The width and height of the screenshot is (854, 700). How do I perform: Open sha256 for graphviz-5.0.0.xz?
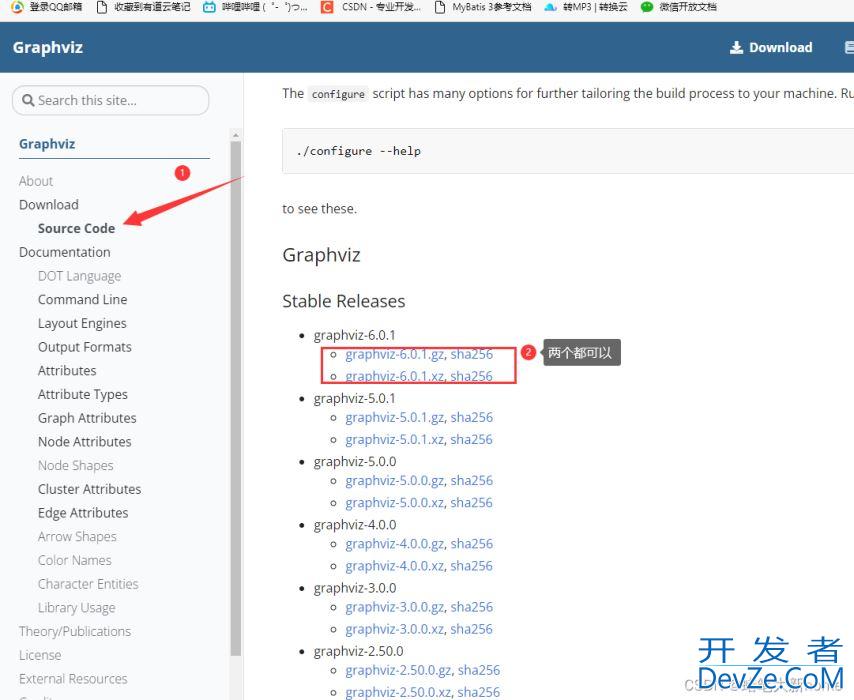472,503
